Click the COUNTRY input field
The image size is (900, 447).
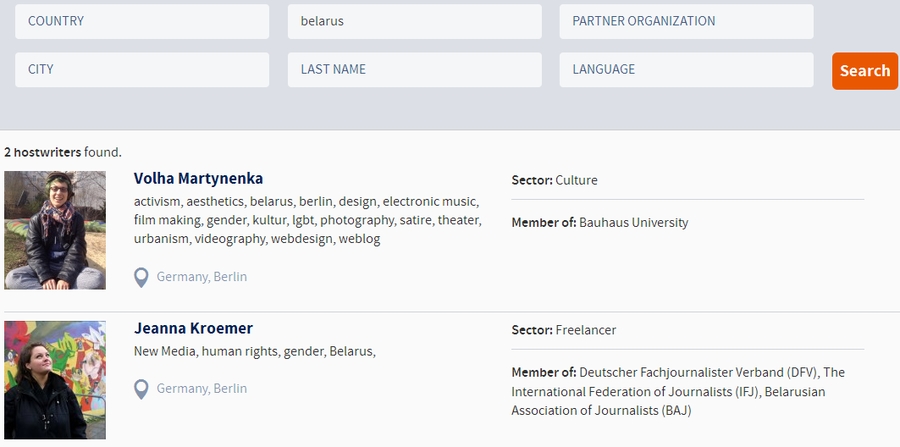[142, 21]
